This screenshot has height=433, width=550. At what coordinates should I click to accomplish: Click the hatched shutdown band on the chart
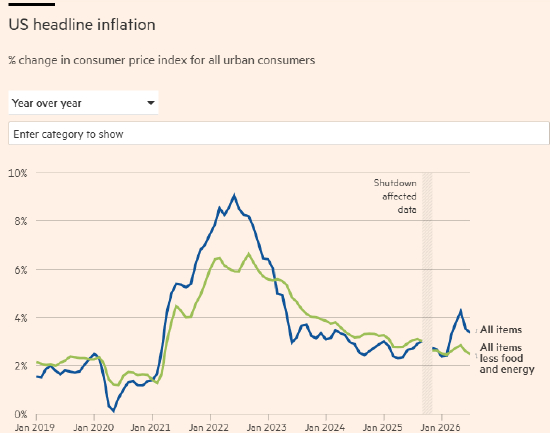427,293
